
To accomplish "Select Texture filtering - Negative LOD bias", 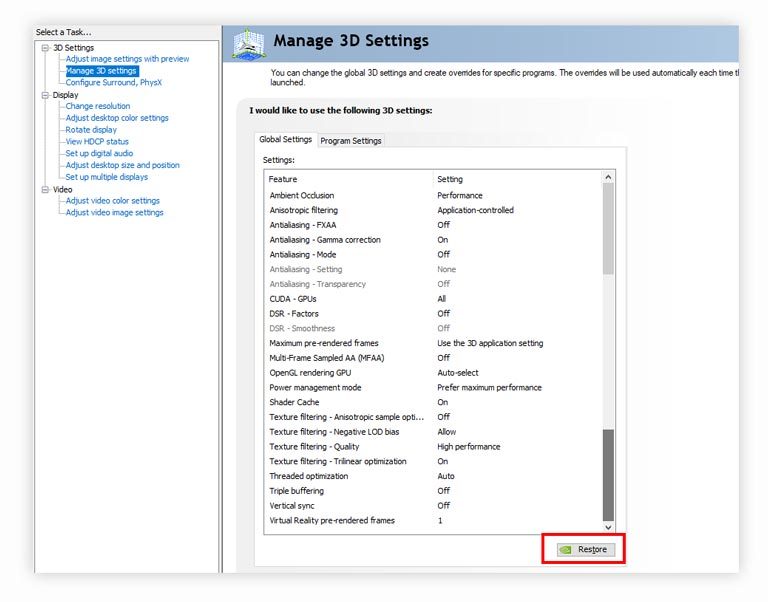I will (433, 432).
